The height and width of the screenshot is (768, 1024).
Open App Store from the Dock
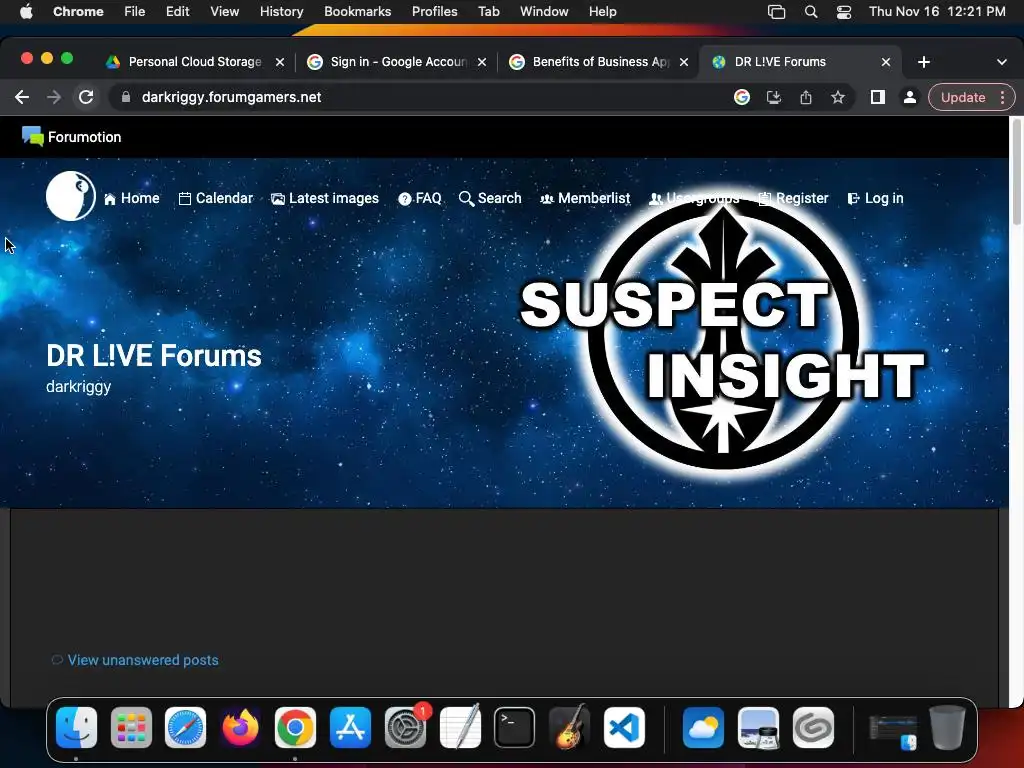point(350,728)
